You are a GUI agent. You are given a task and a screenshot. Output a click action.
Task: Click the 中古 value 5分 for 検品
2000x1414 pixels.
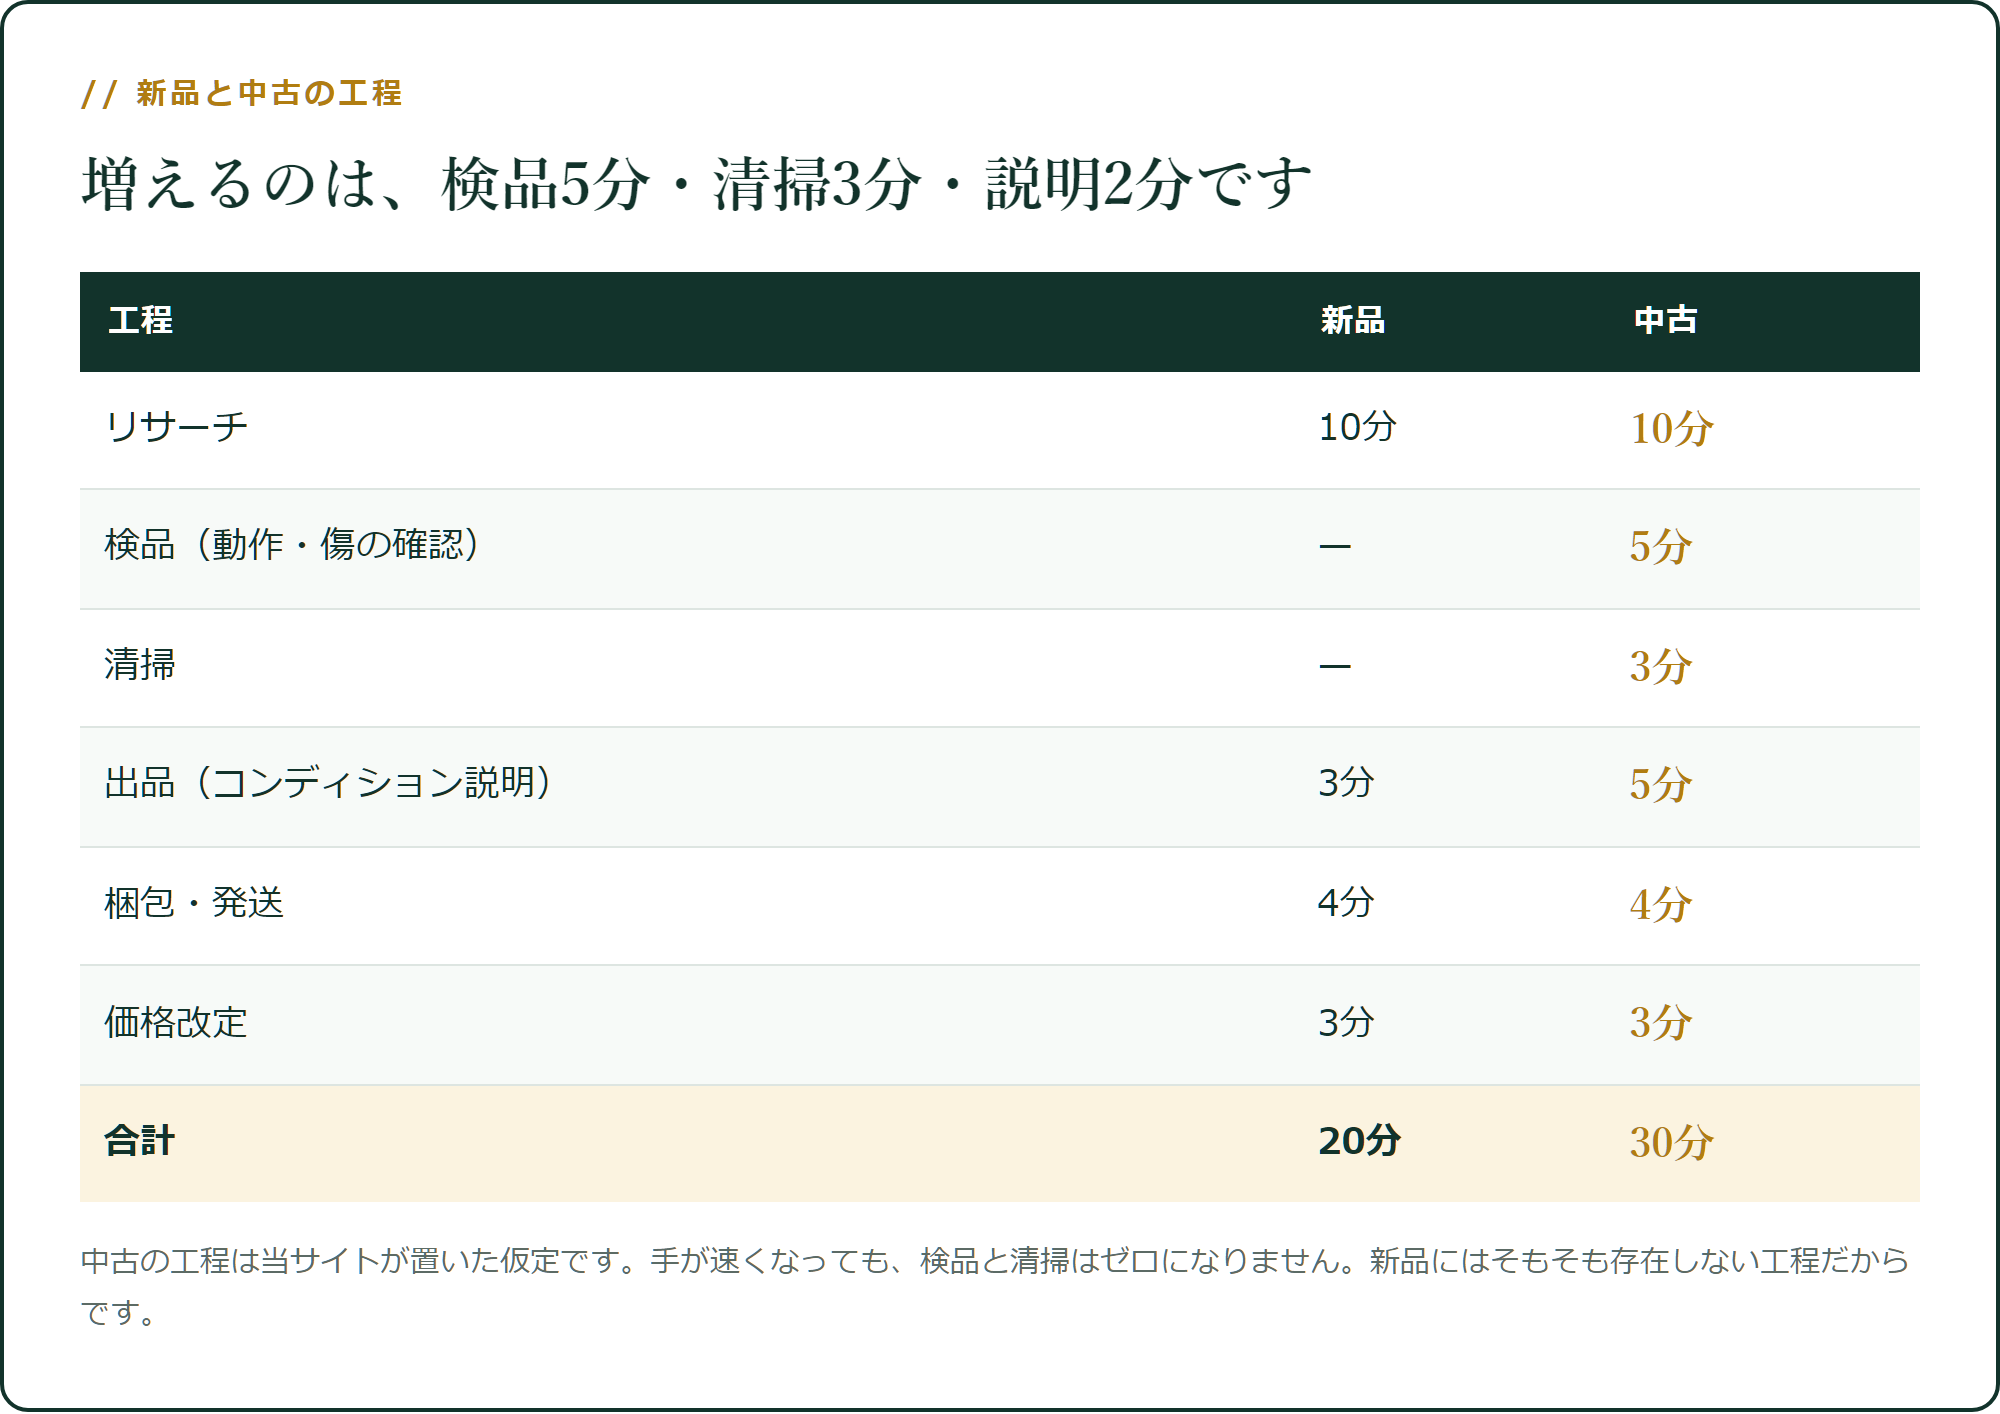1660,547
